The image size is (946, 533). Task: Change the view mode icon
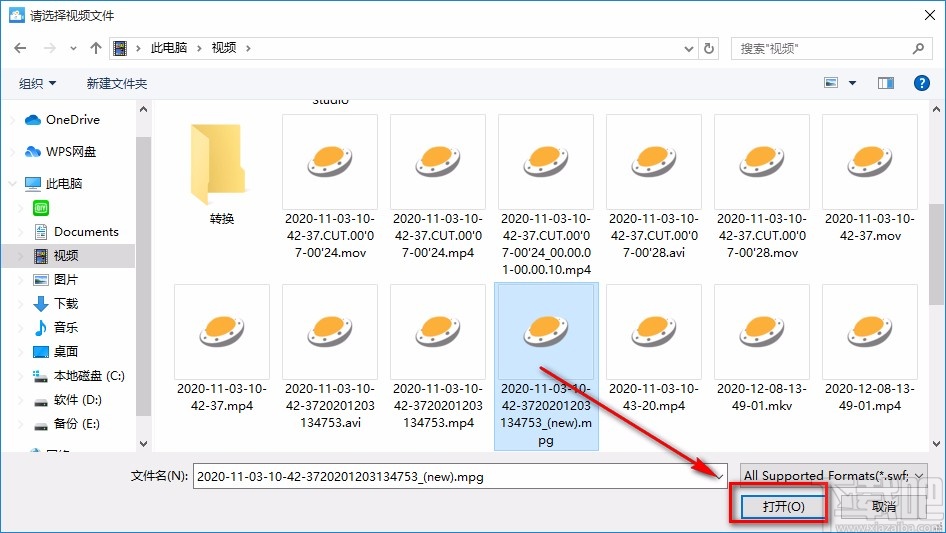point(831,83)
